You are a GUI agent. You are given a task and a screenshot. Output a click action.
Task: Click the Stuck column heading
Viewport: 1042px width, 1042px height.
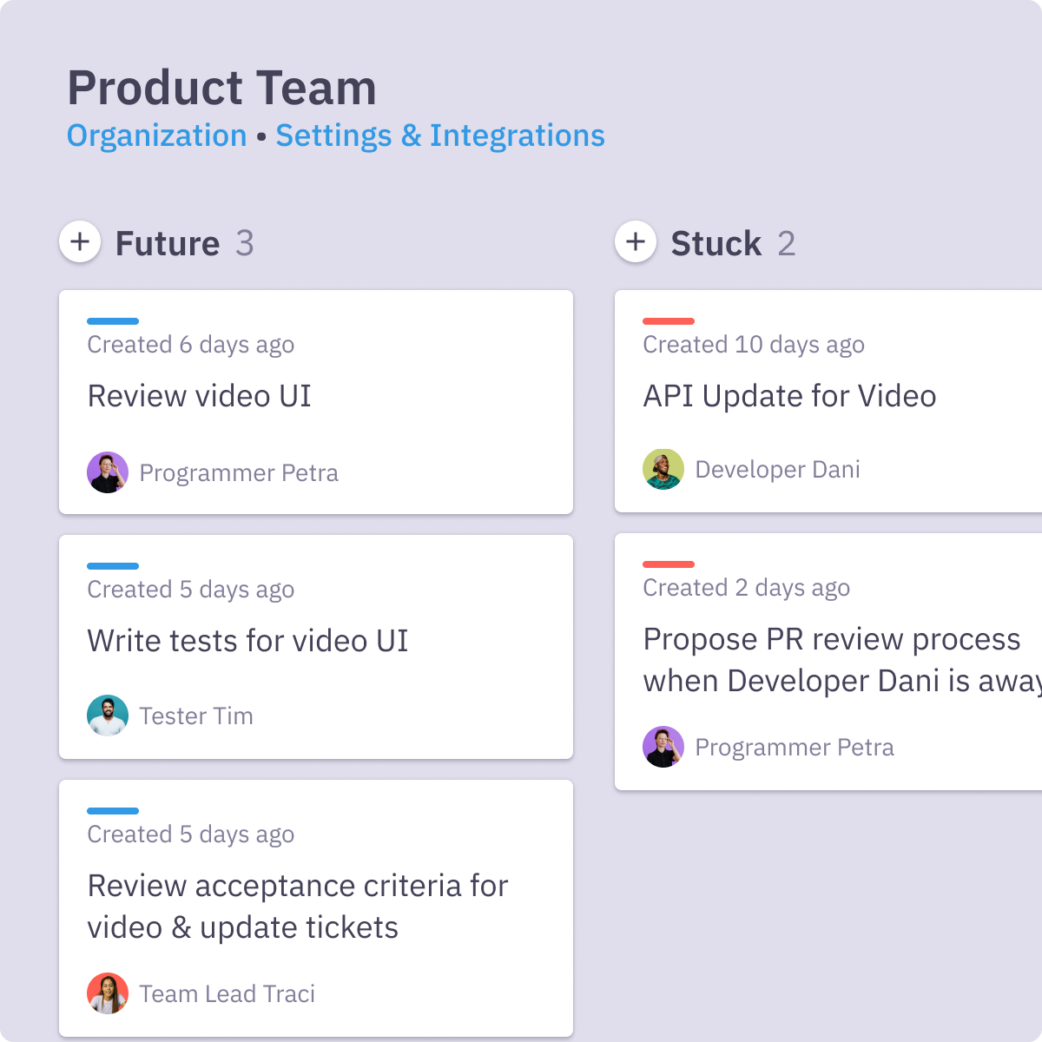(x=716, y=243)
